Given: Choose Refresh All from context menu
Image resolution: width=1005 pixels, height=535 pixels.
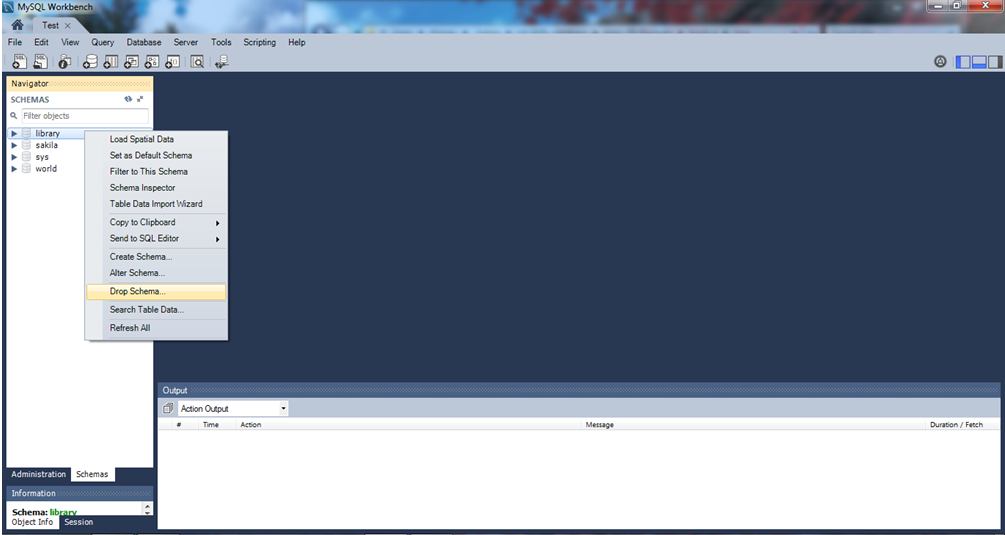Looking at the screenshot, I should coord(156,328).
